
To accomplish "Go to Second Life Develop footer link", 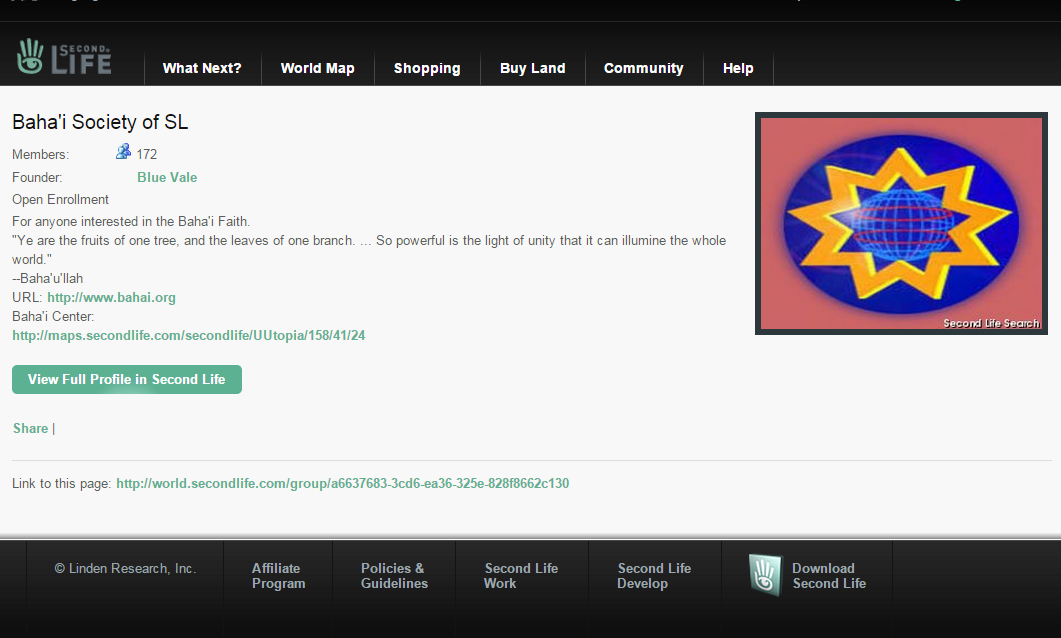I will tap(654, 576).
